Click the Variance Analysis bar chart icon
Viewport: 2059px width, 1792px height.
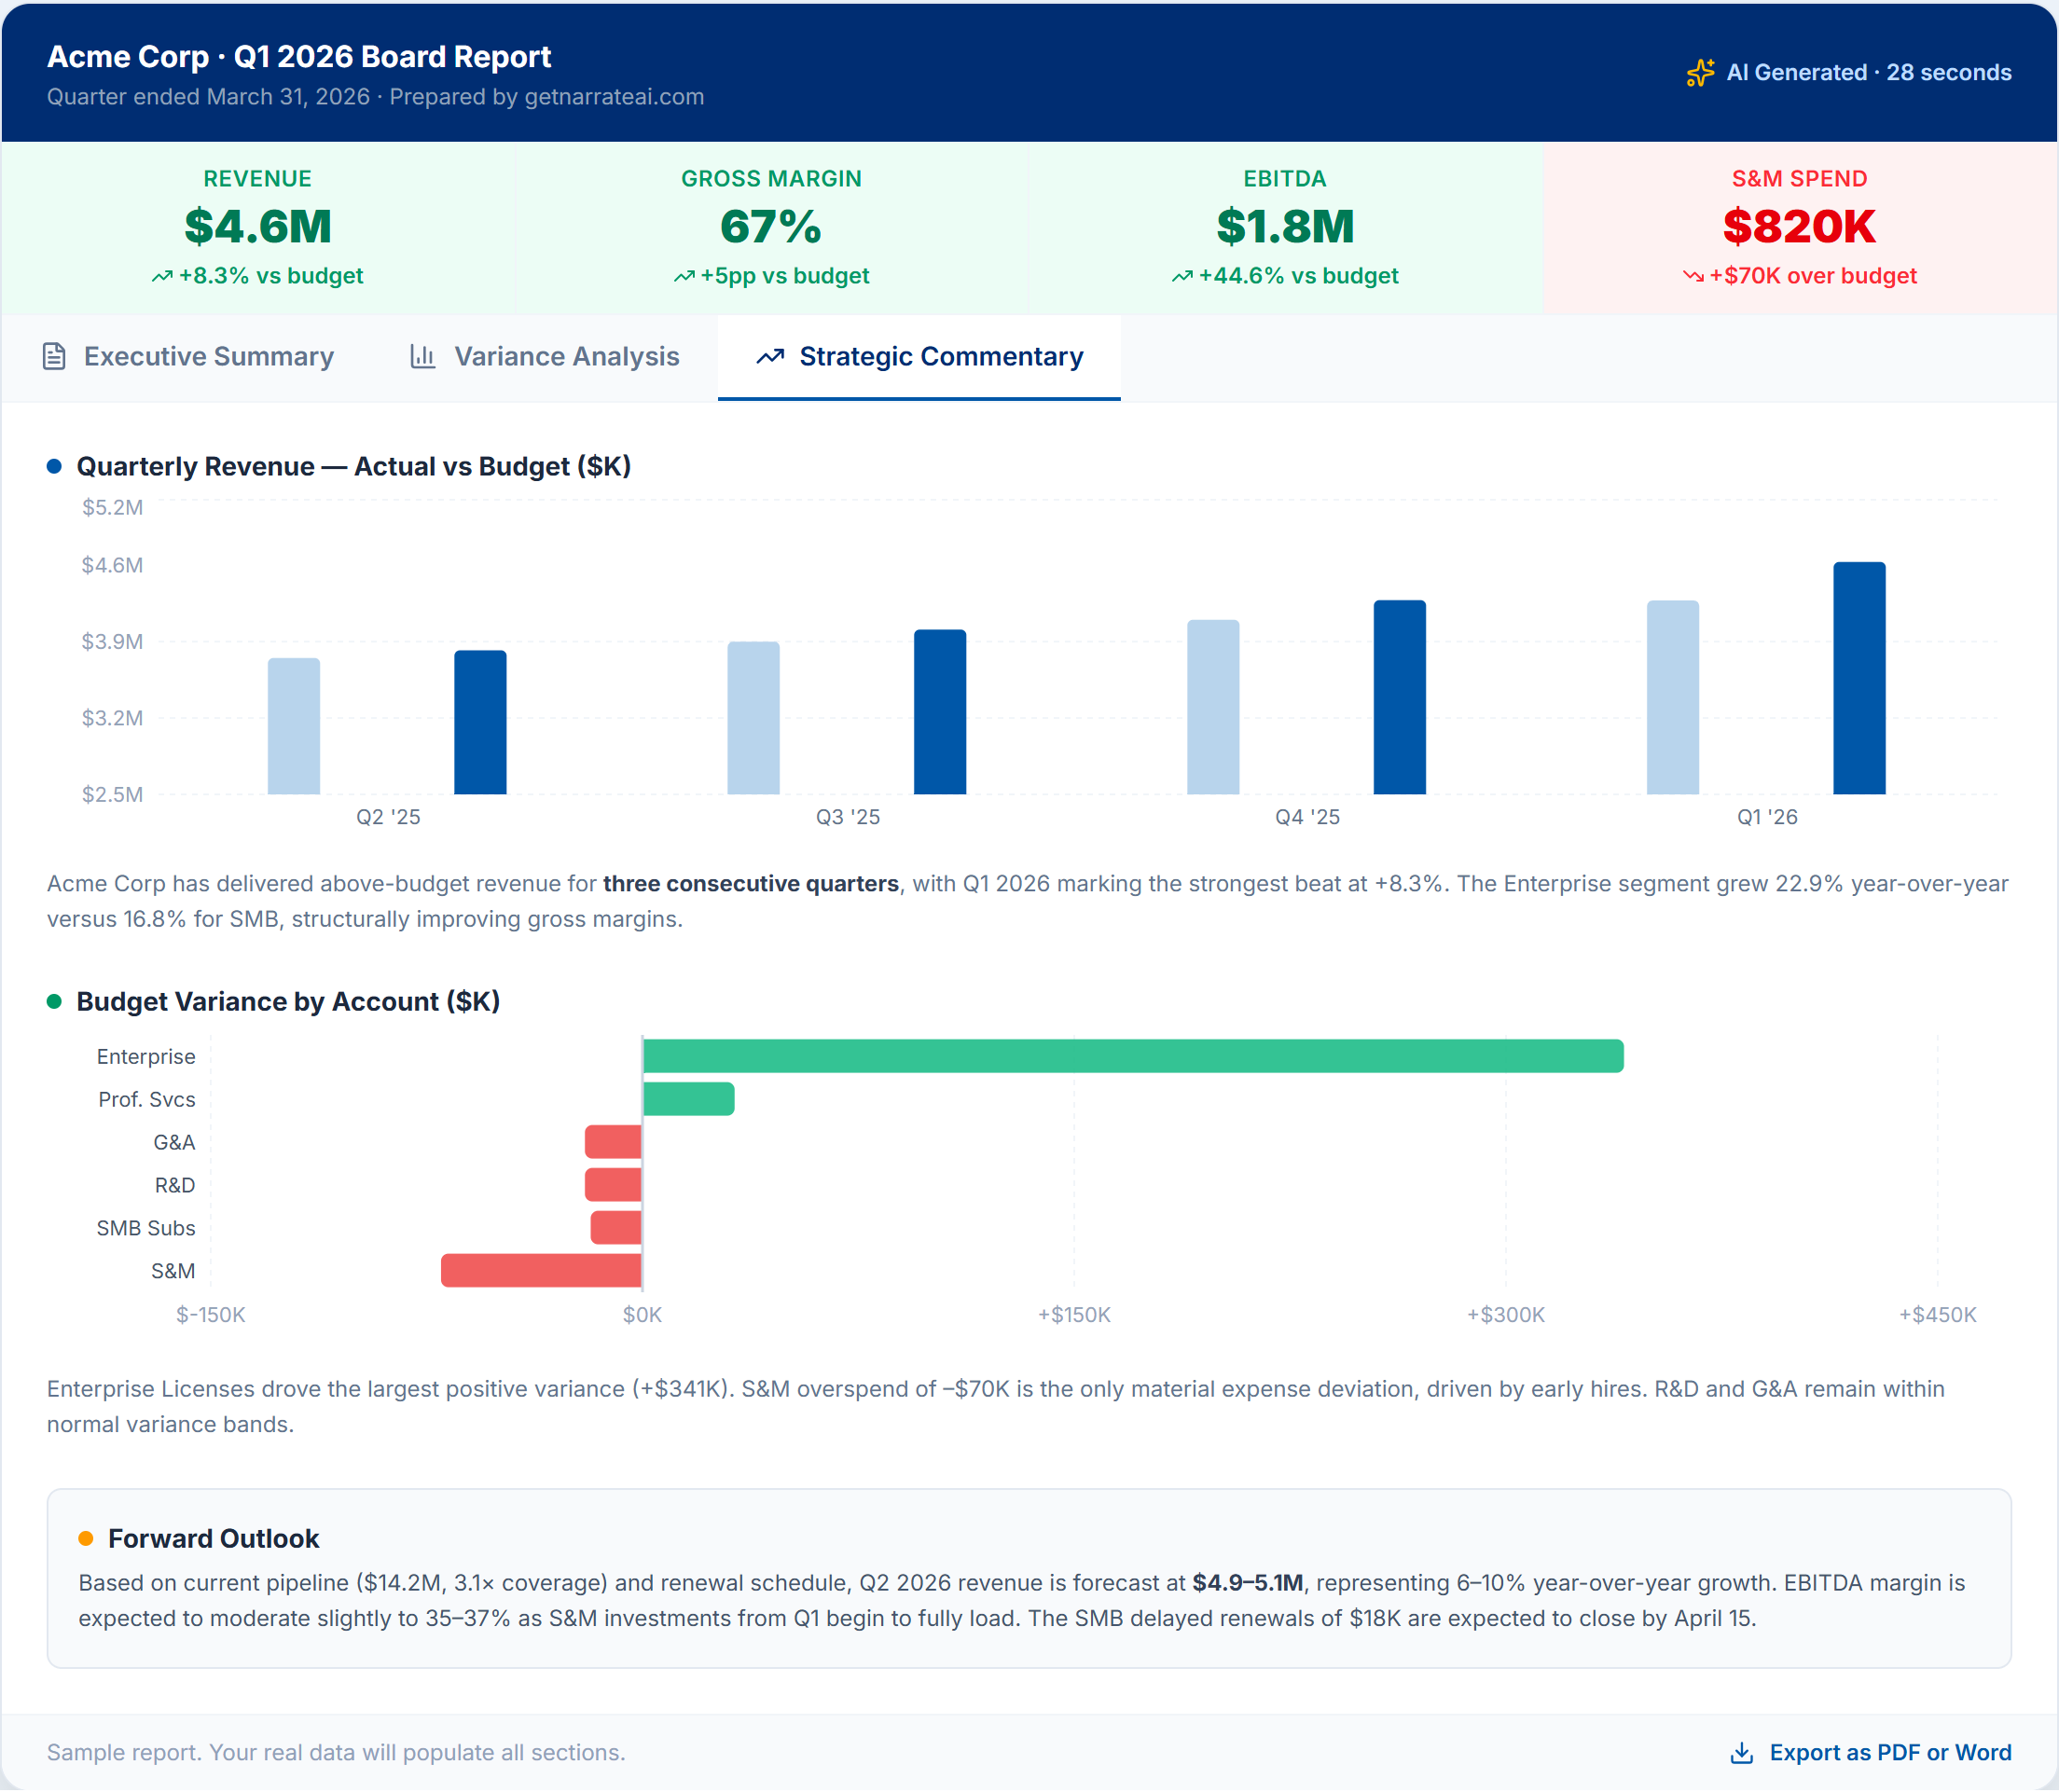coord(423,357)
